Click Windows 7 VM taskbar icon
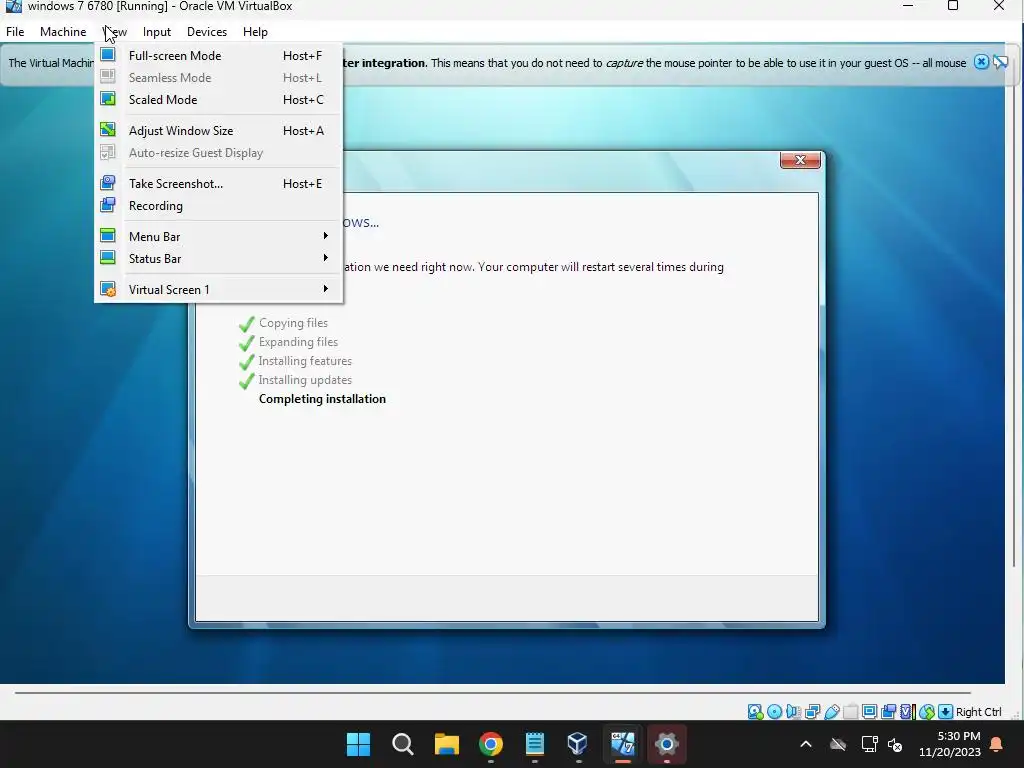The height and width of the screenshot is (768, 1024). [x=622, y=744]
